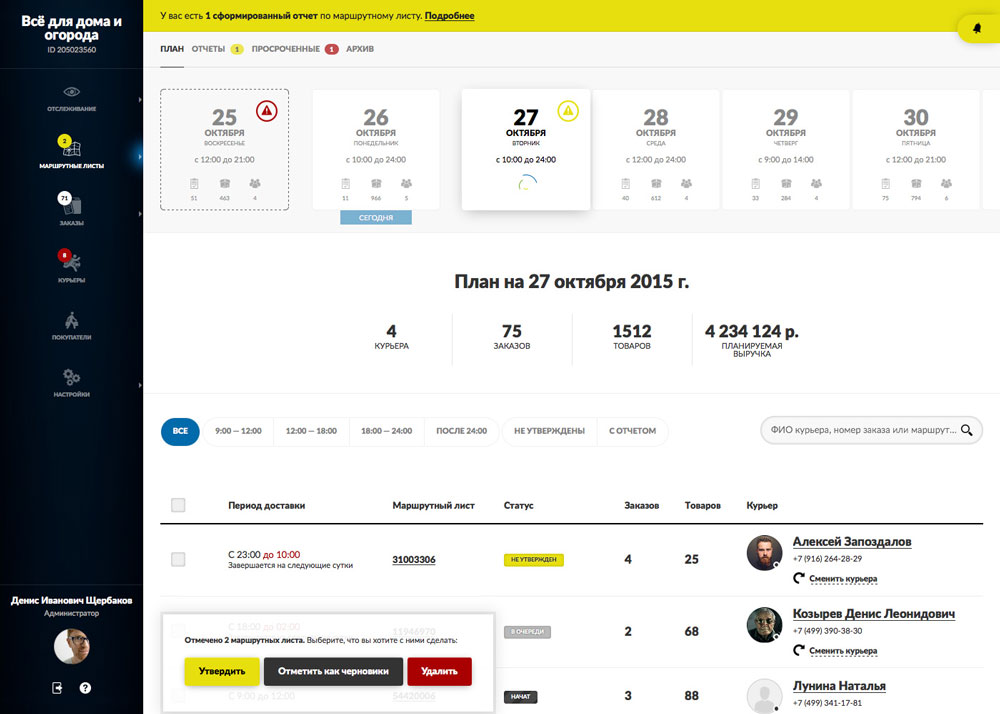The width and height of the screenshot is (1000, 714).
Task: Click the orders clipboard icon on 28 October card
Action: (x=626, y=184)
